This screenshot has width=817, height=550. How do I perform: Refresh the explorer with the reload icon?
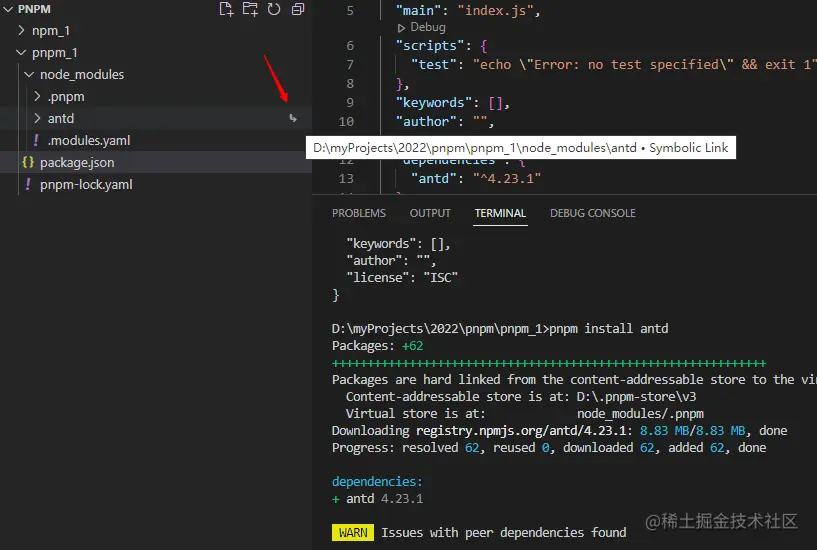(x=274, y=9)
